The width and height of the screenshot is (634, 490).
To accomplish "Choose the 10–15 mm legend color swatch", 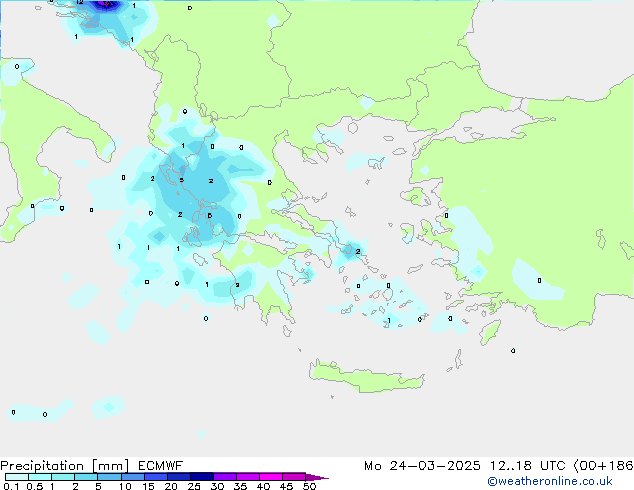I will click(132, 477).
